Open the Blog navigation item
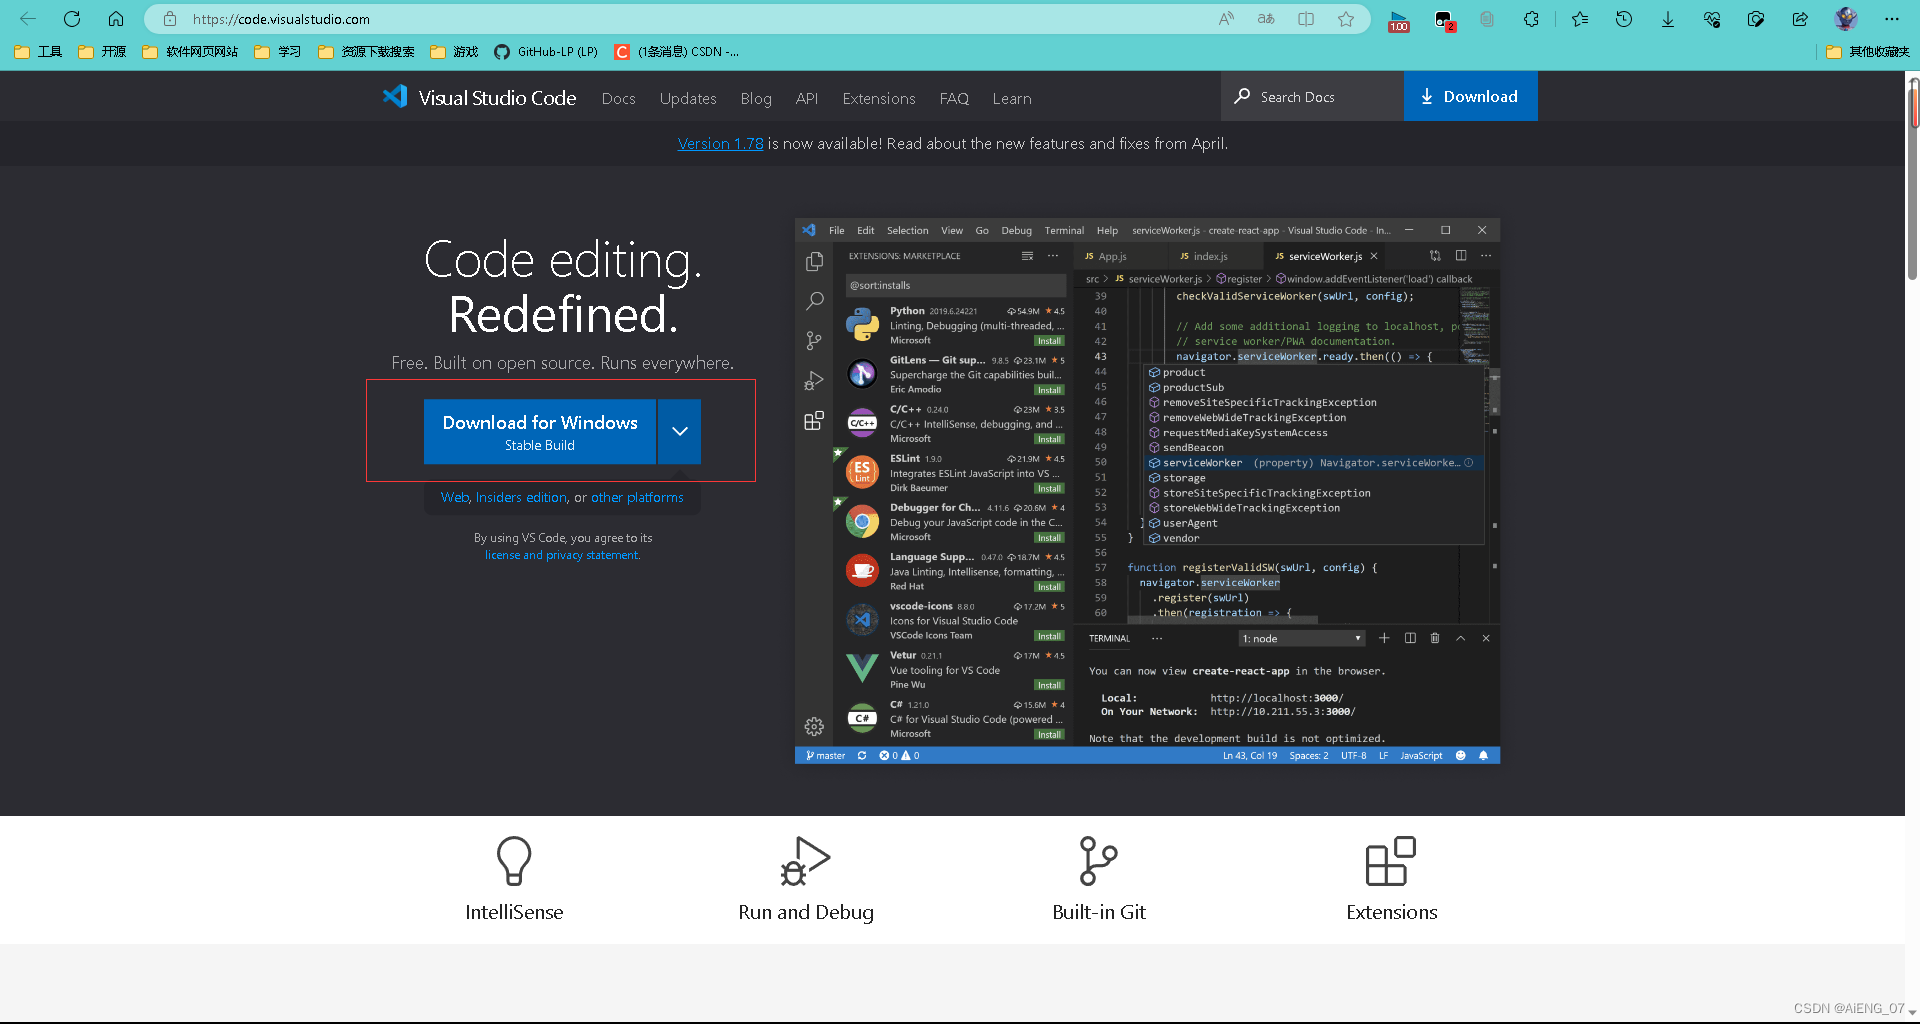The image size is (1920, 1024). pos(756,98)
